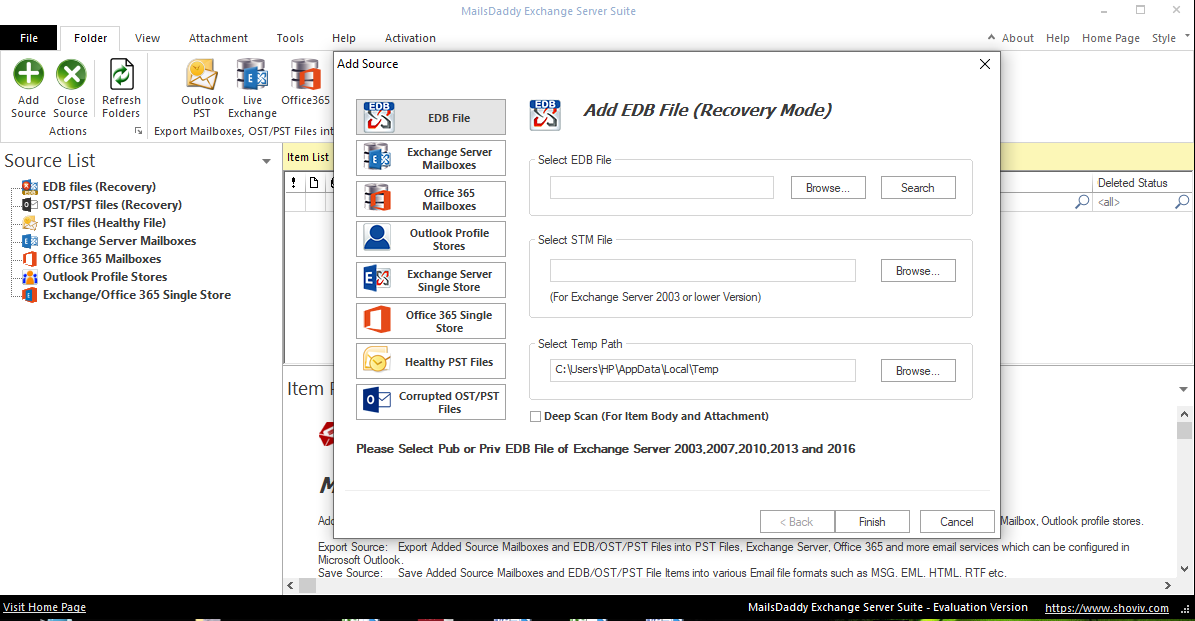The image size is (1195, 621).
Task: Click the Select Temp Path field
Action: tap(703, 370)
